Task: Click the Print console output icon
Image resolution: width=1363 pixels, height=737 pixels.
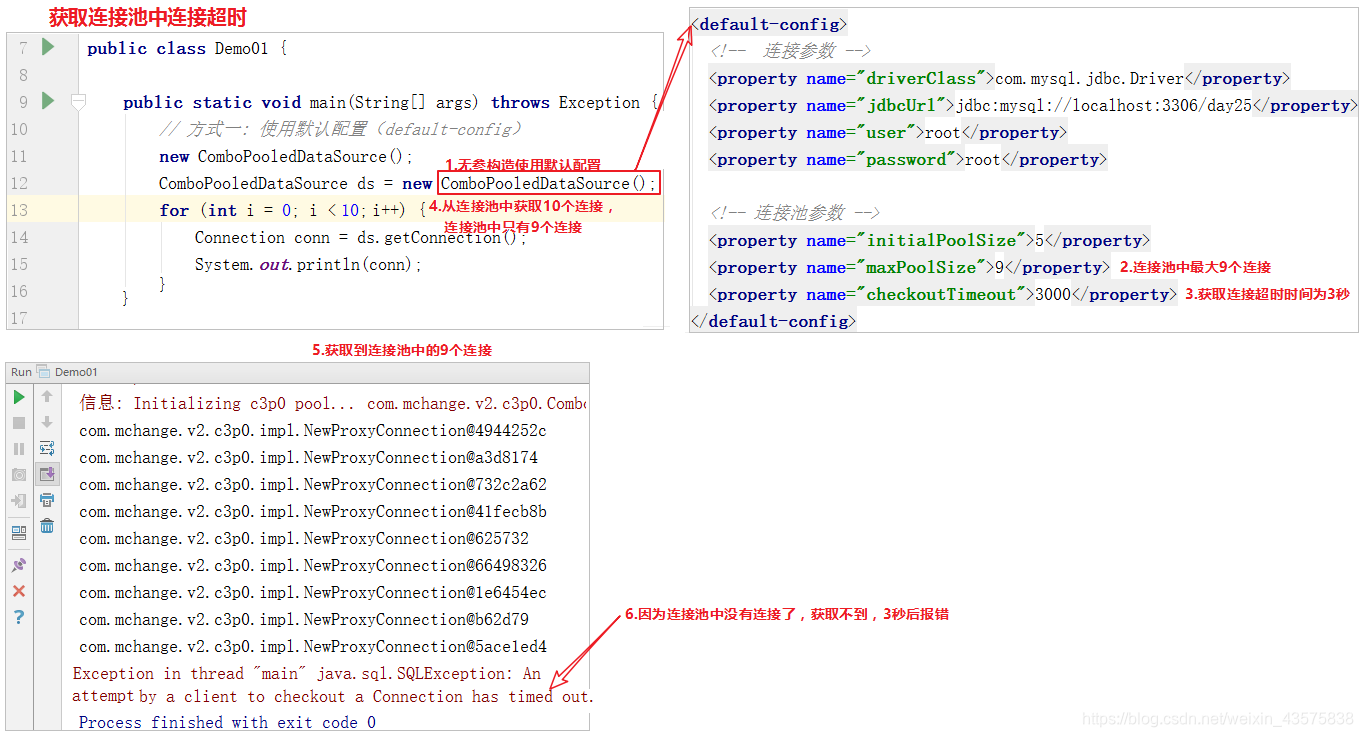Action: click(47, 500)
